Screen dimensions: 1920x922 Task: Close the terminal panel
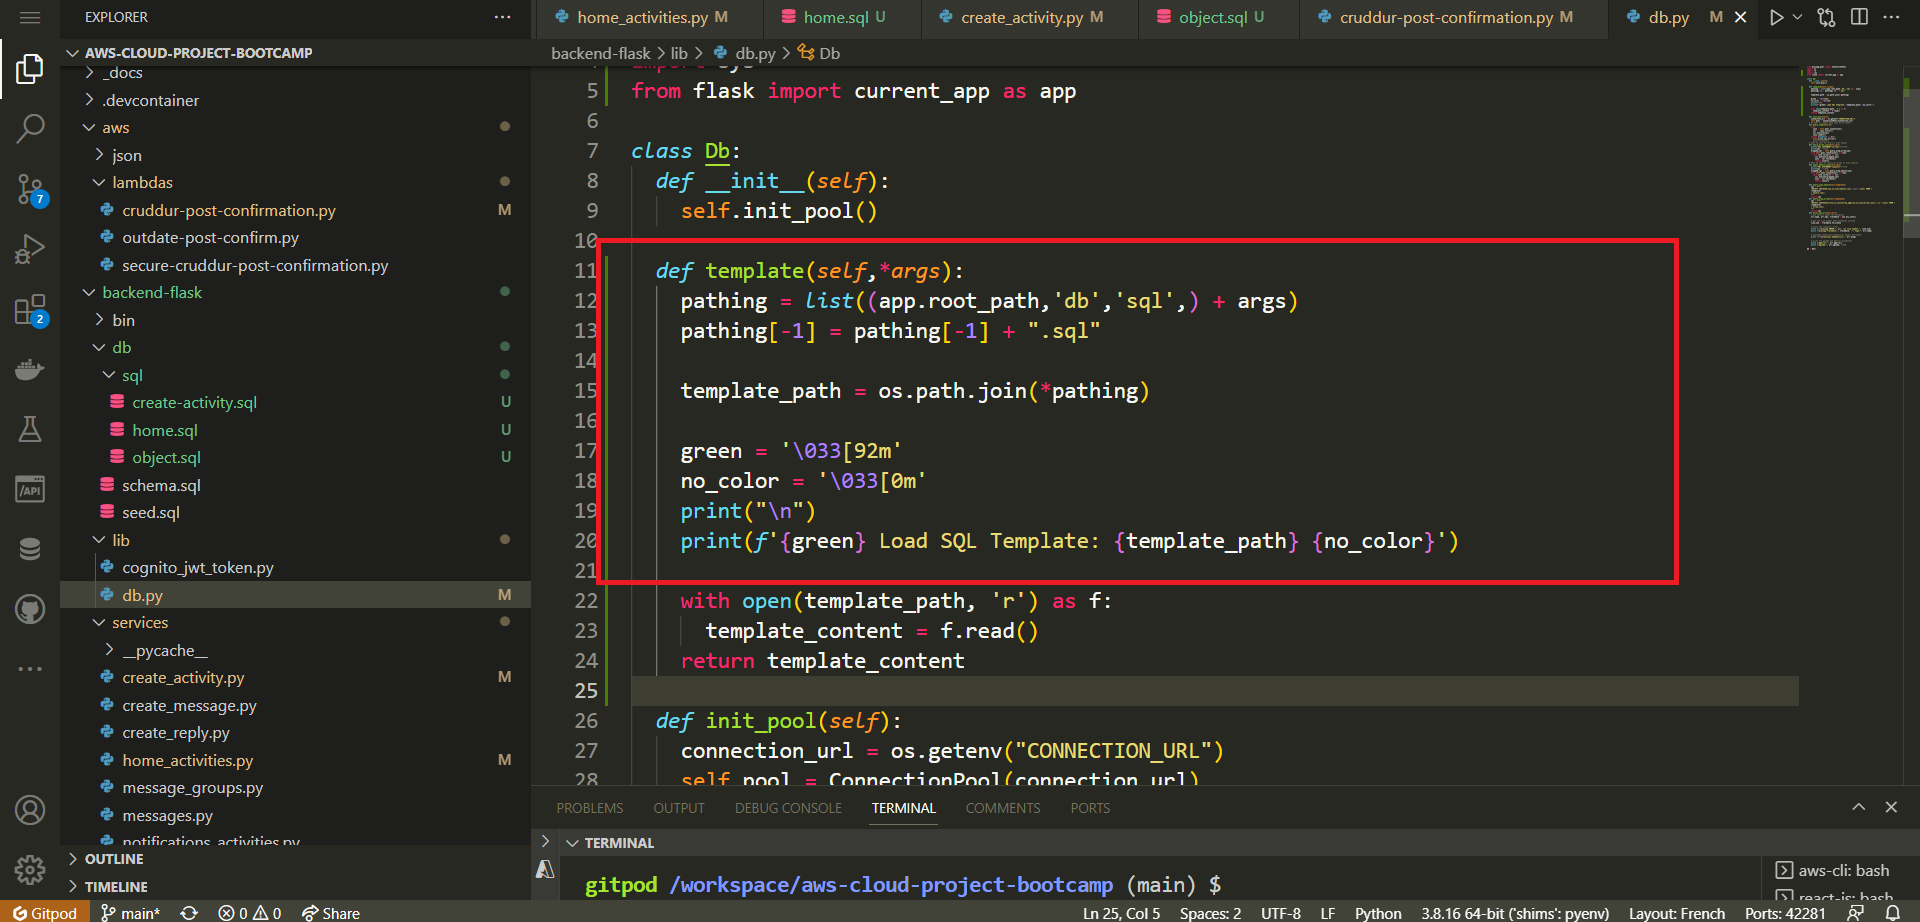pos(1891,807)
